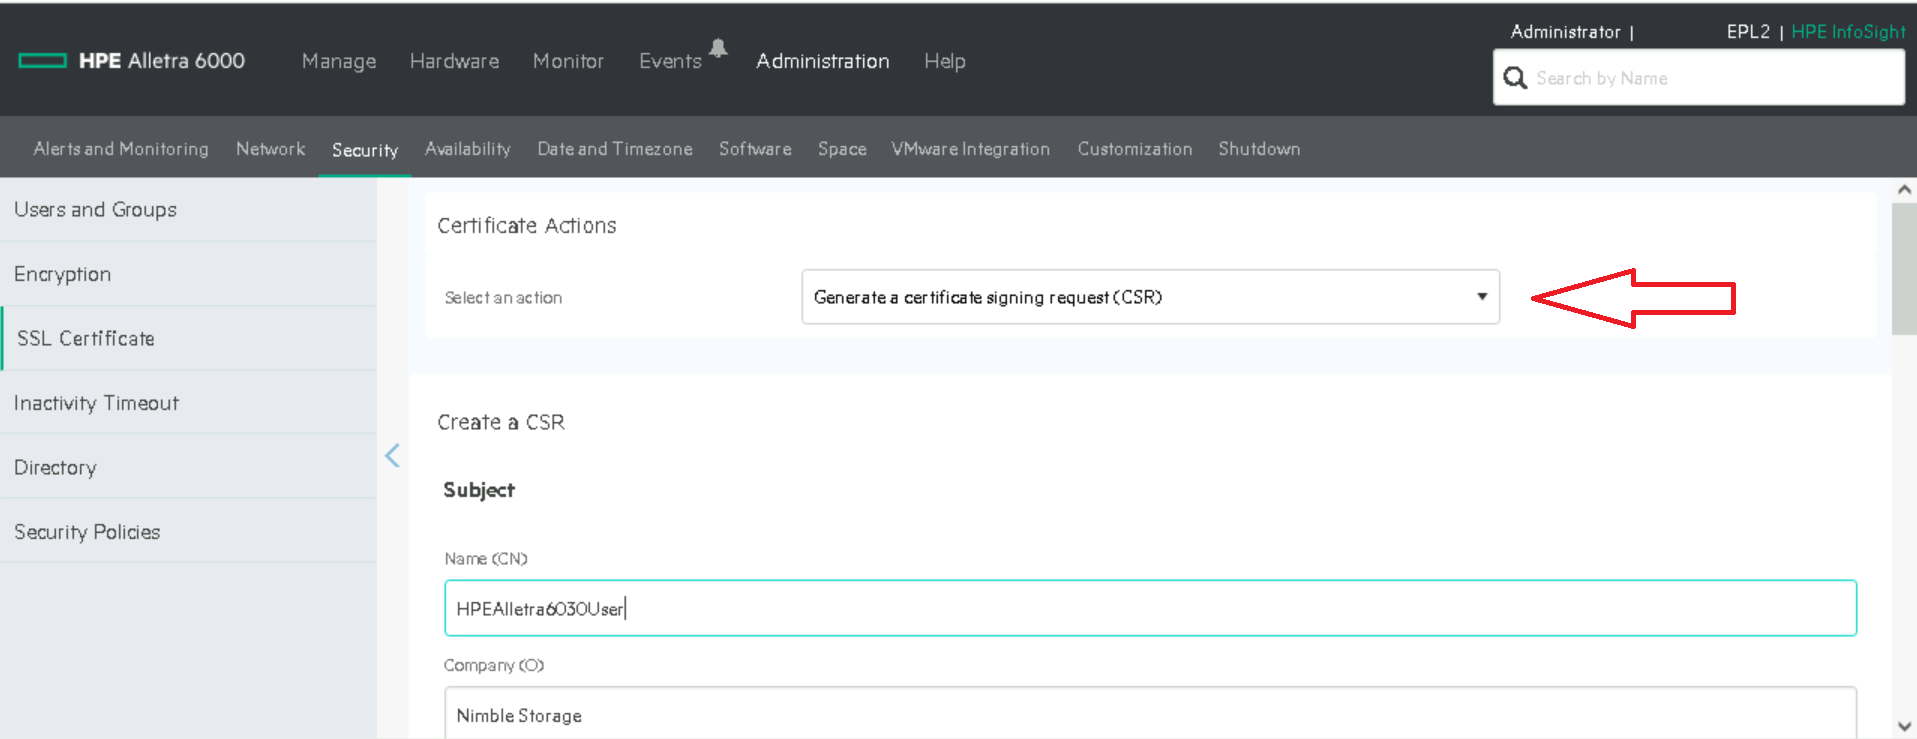The width and height of the screenshot is (1917, 739).
Task: Open the Monitor menu
Action: tap(568, 61)
